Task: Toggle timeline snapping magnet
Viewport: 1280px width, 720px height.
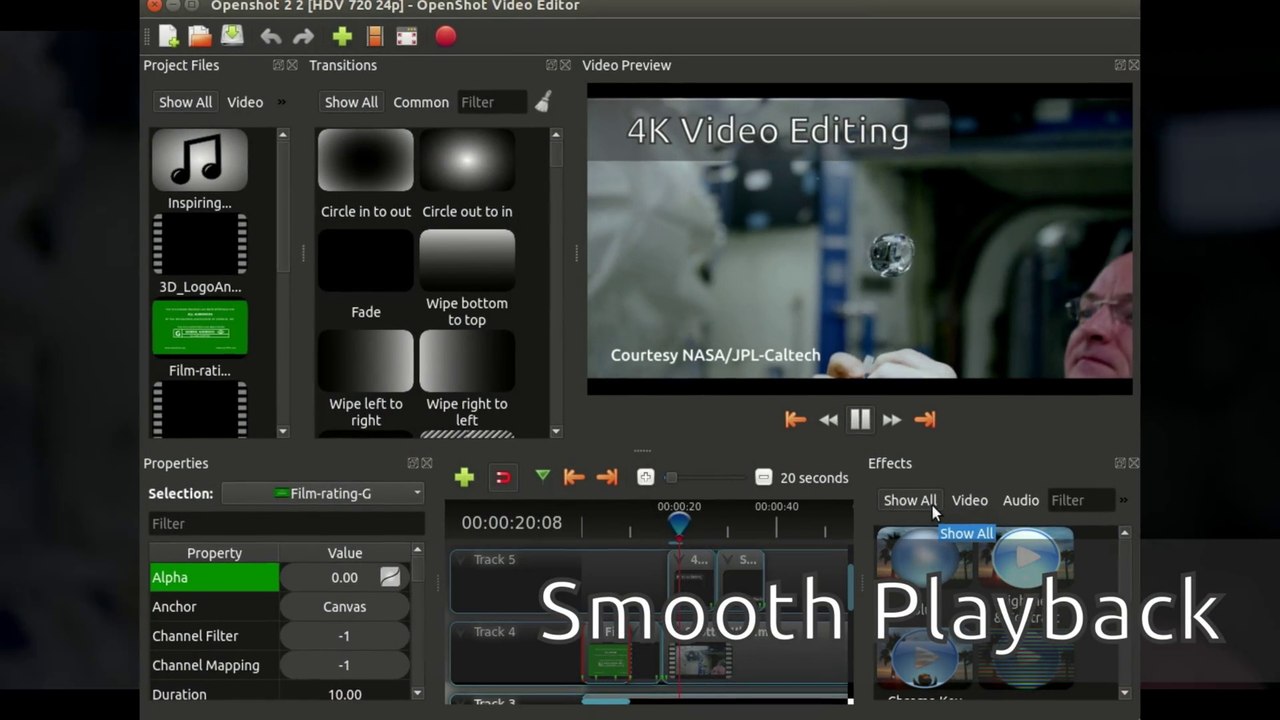Action: [503, 478]
